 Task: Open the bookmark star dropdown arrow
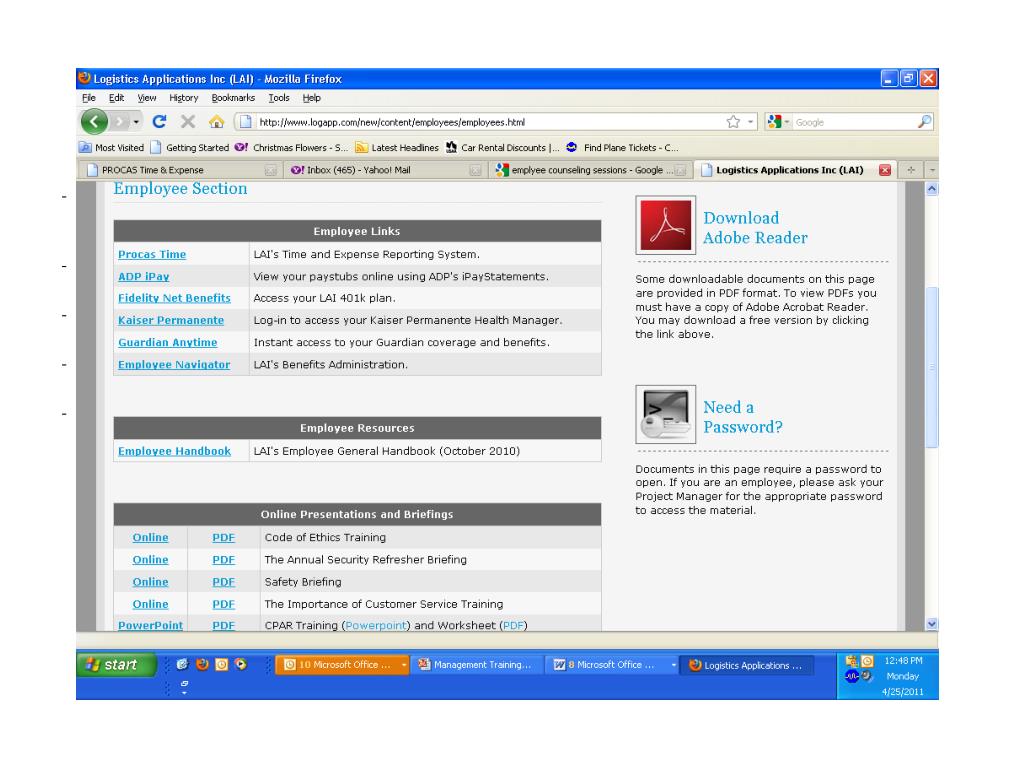tap(750, 122)
